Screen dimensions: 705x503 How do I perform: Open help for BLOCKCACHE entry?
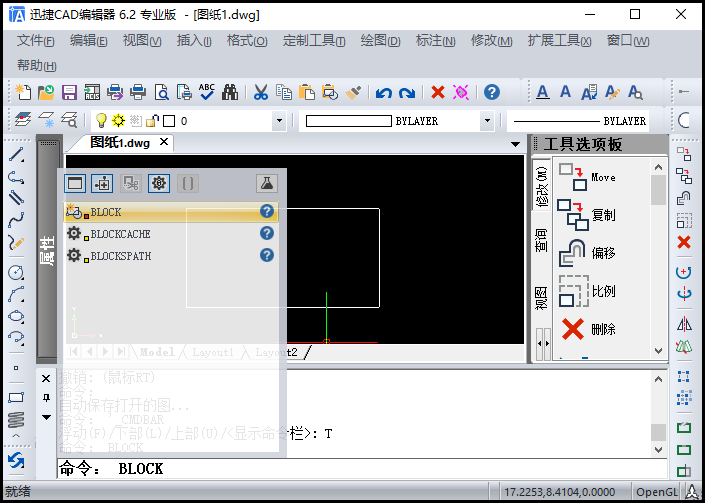(x=267, y=233)
